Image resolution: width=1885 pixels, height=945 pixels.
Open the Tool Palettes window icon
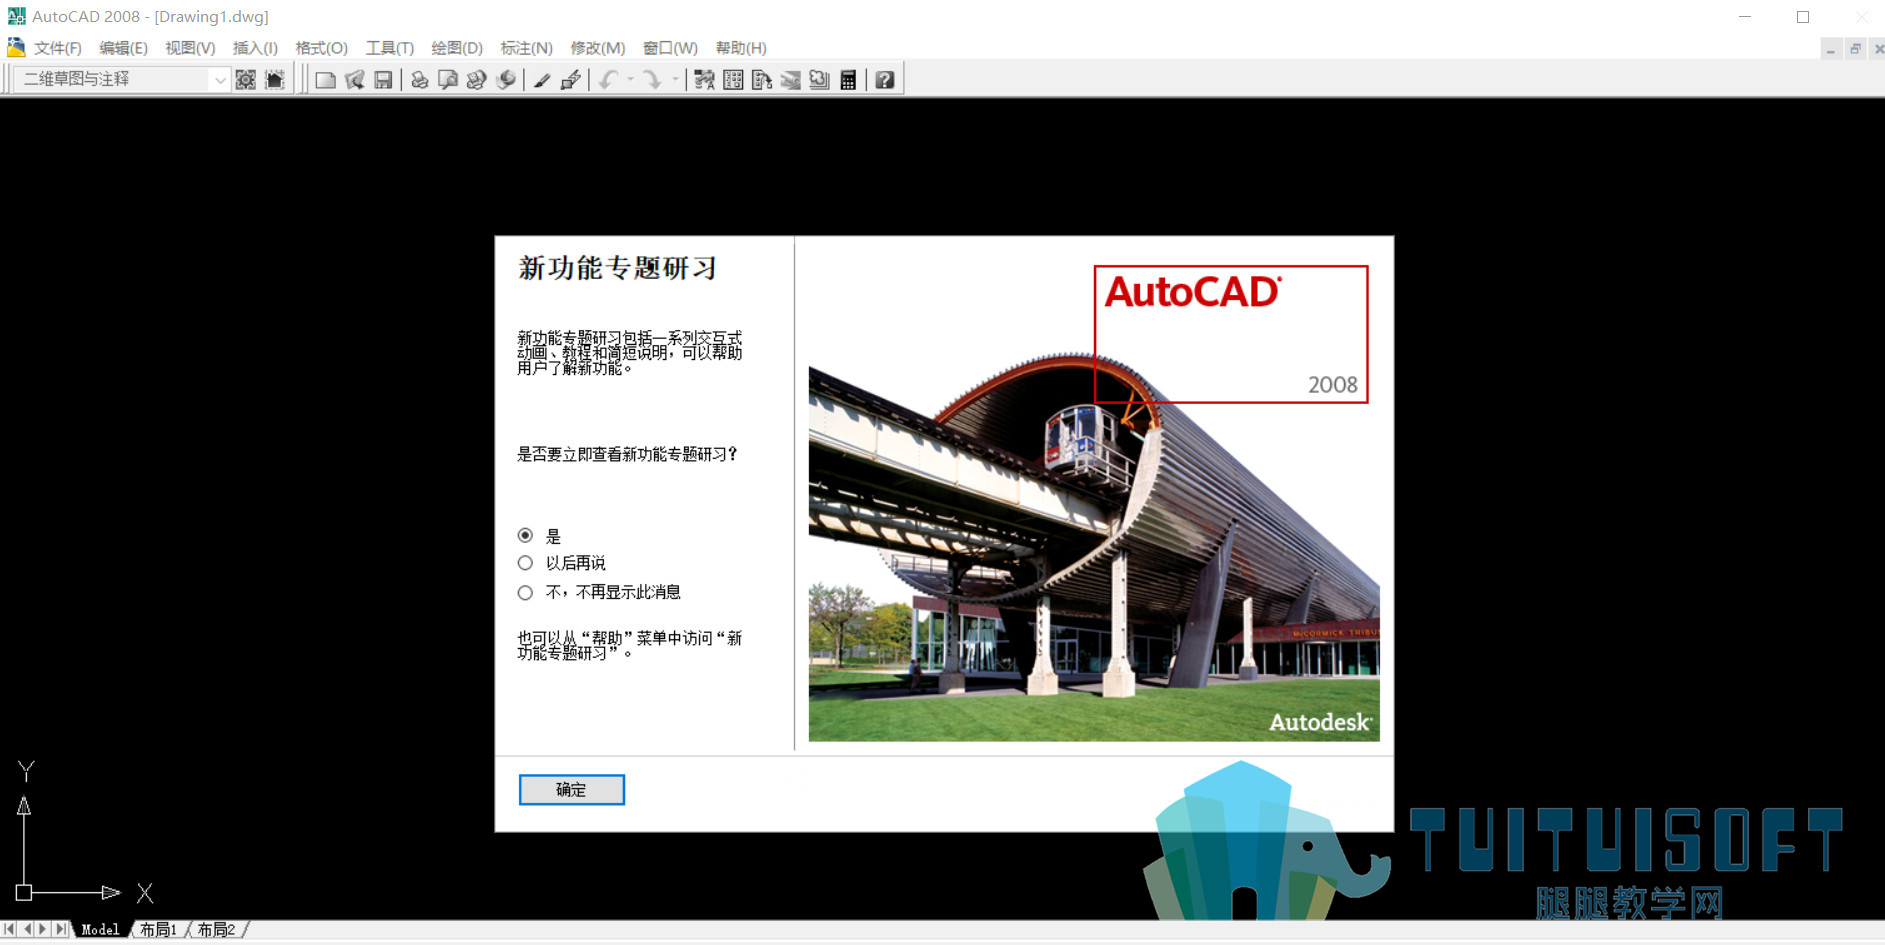[x=762, y=80]
